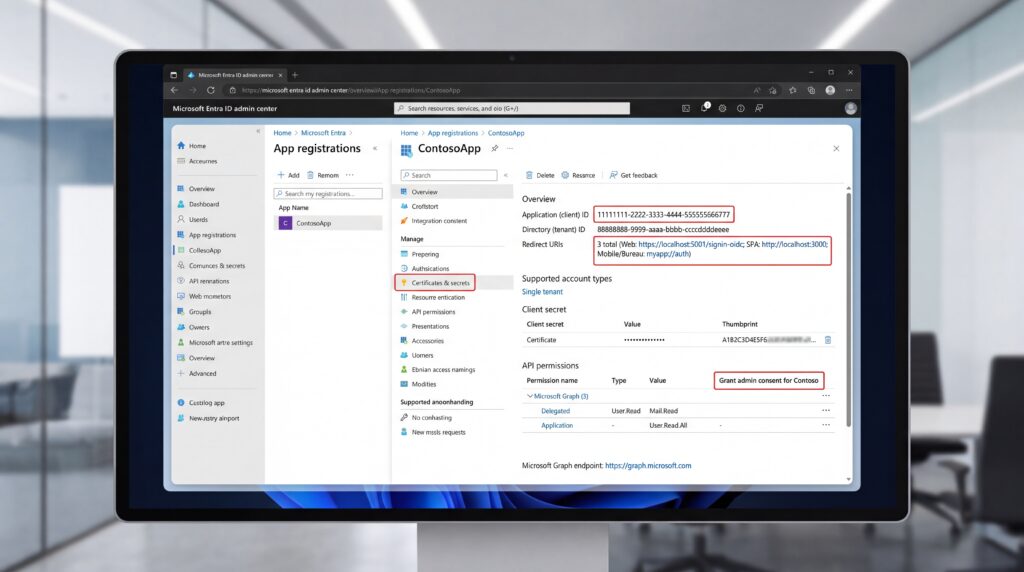Click the Microsoft Entra breadcrumb
Image resolution: width=1024 pixels, height=572 pixels.
coord(323,133)
